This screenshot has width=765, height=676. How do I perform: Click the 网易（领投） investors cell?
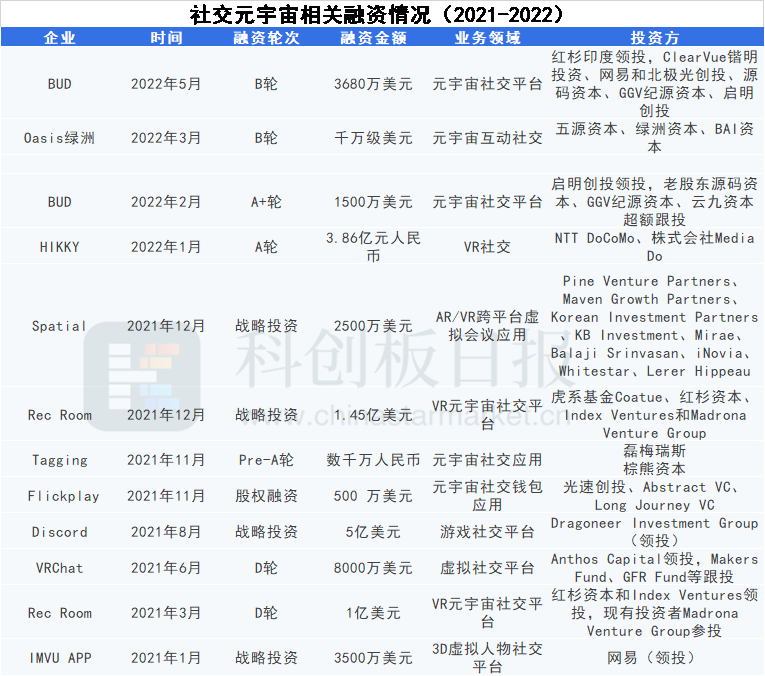[651, 658]
